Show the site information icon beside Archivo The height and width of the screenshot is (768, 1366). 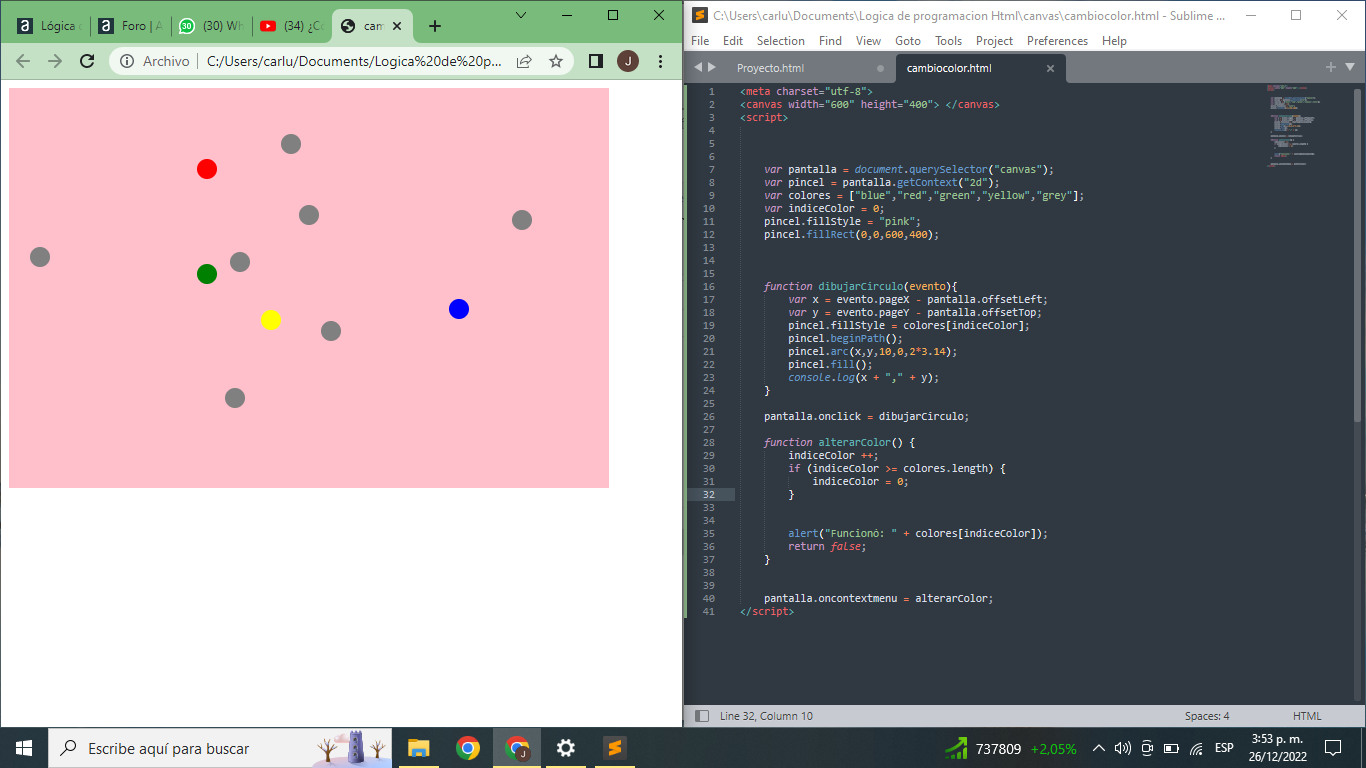pos(127,61)
